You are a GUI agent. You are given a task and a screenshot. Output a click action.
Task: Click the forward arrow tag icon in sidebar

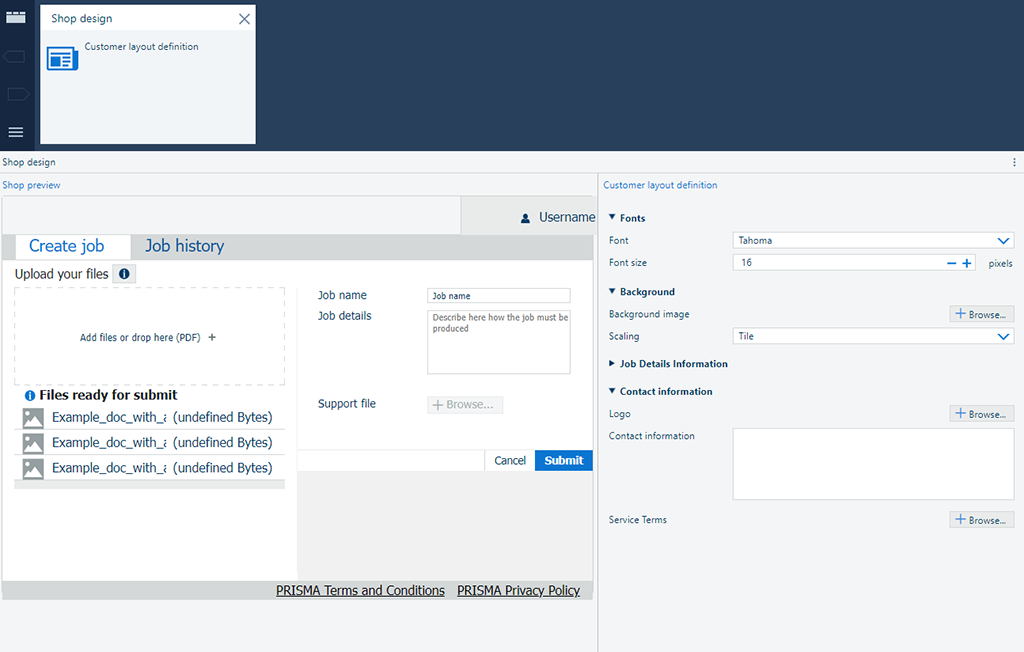click(x=18, y=95)
